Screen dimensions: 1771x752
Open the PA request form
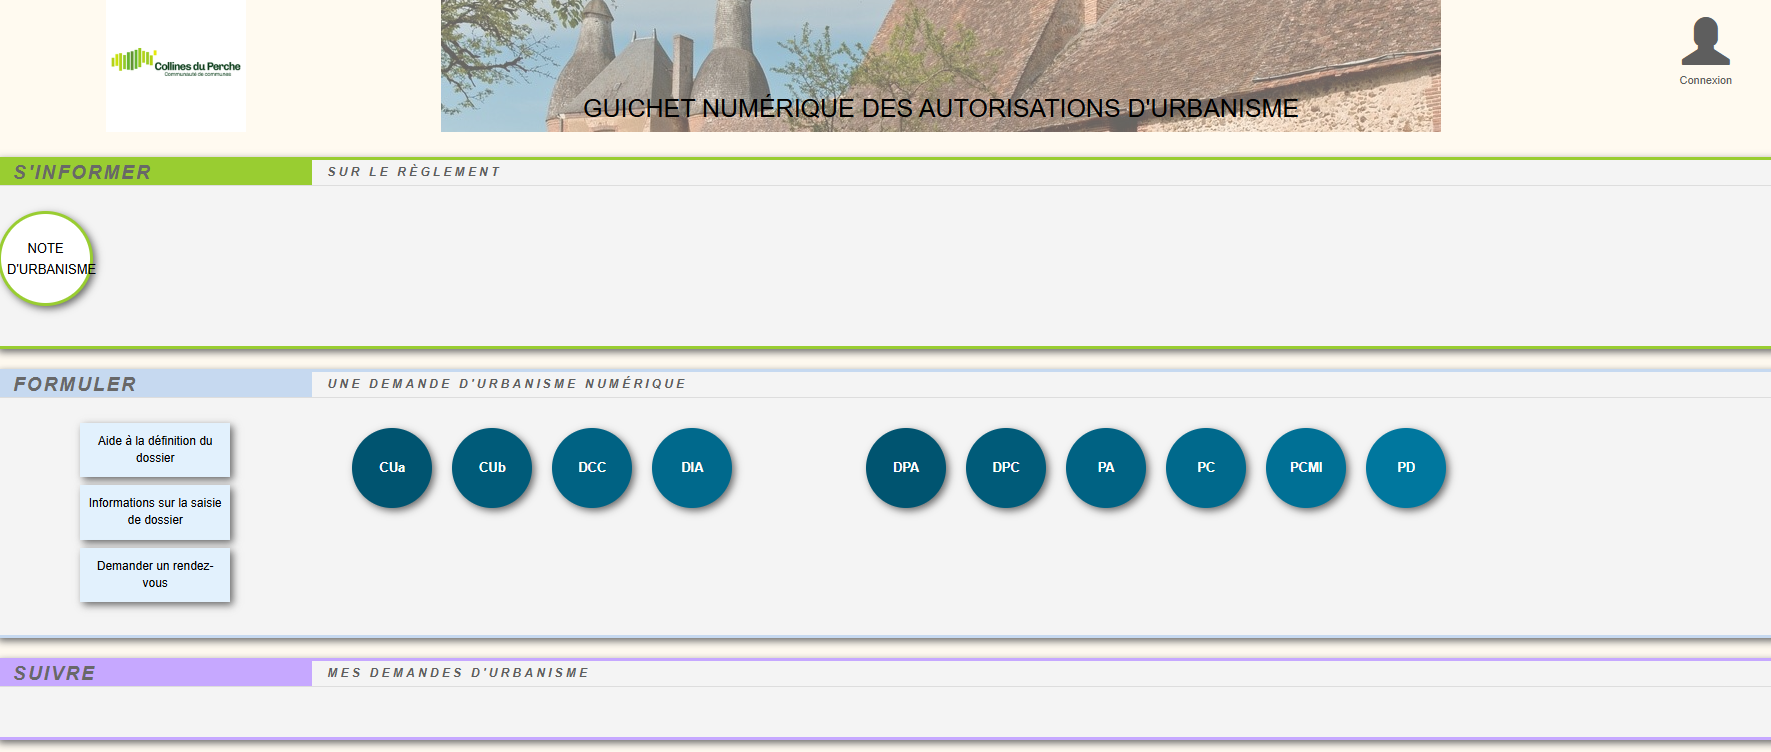1106,468
